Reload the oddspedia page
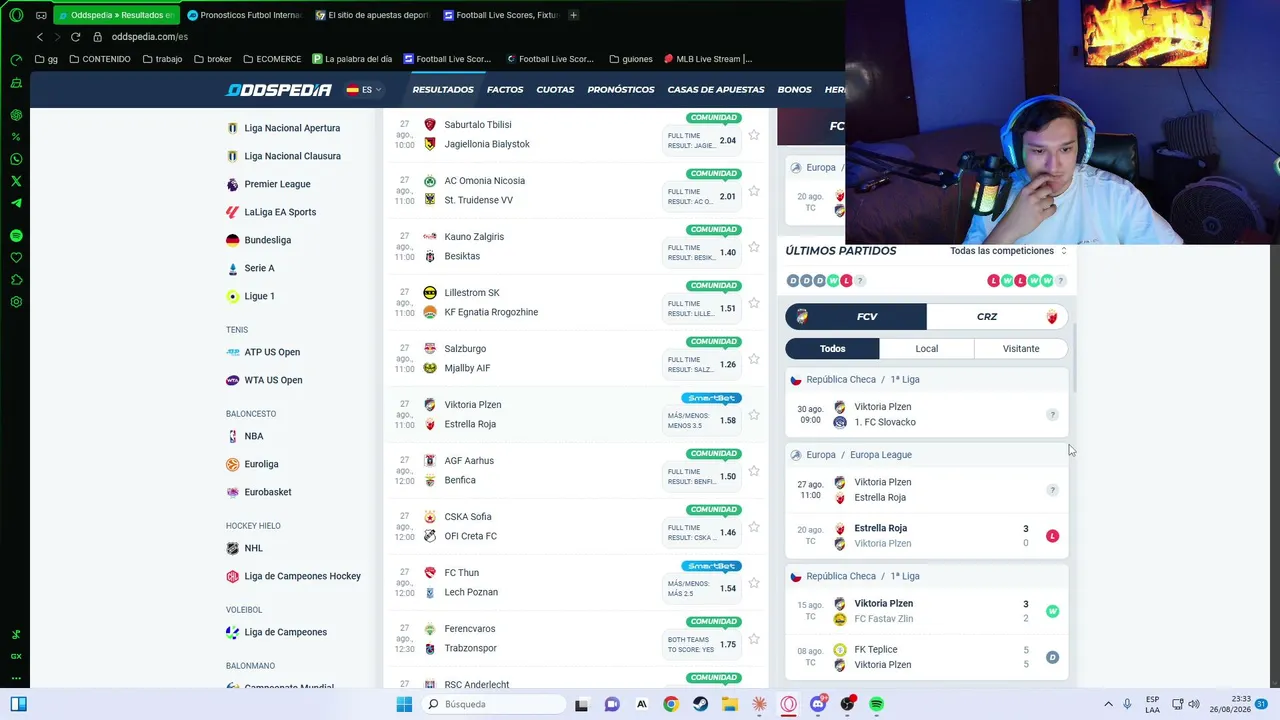The height and width of the screenshot is (720, 1280). coord(75,37)
